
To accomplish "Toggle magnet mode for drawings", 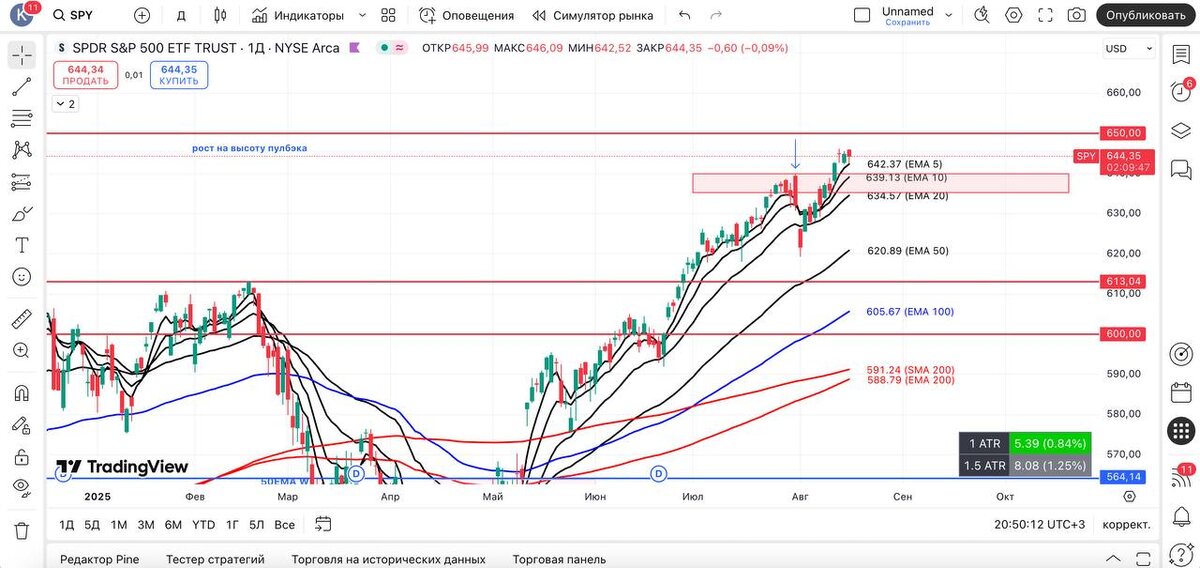I will (22, 392).
